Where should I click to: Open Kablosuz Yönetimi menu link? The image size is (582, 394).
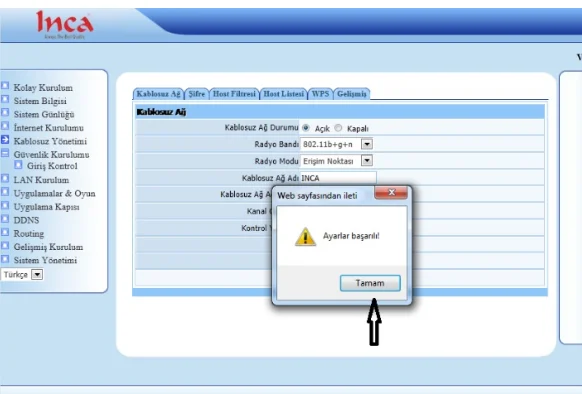click(50, 141)
